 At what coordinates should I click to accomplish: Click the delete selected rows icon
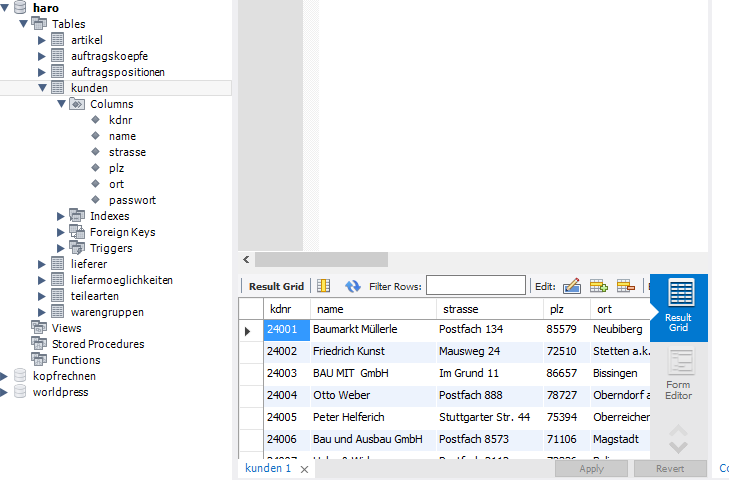[625, 286]
